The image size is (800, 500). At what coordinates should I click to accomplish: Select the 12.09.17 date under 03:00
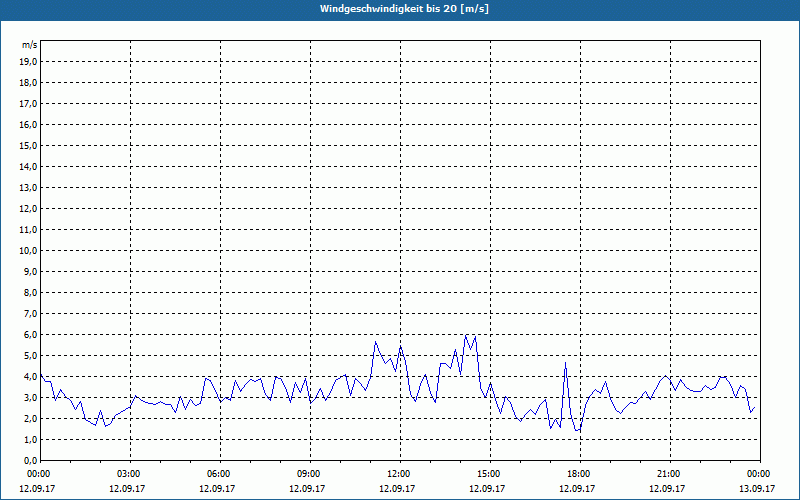click(127, 488)
